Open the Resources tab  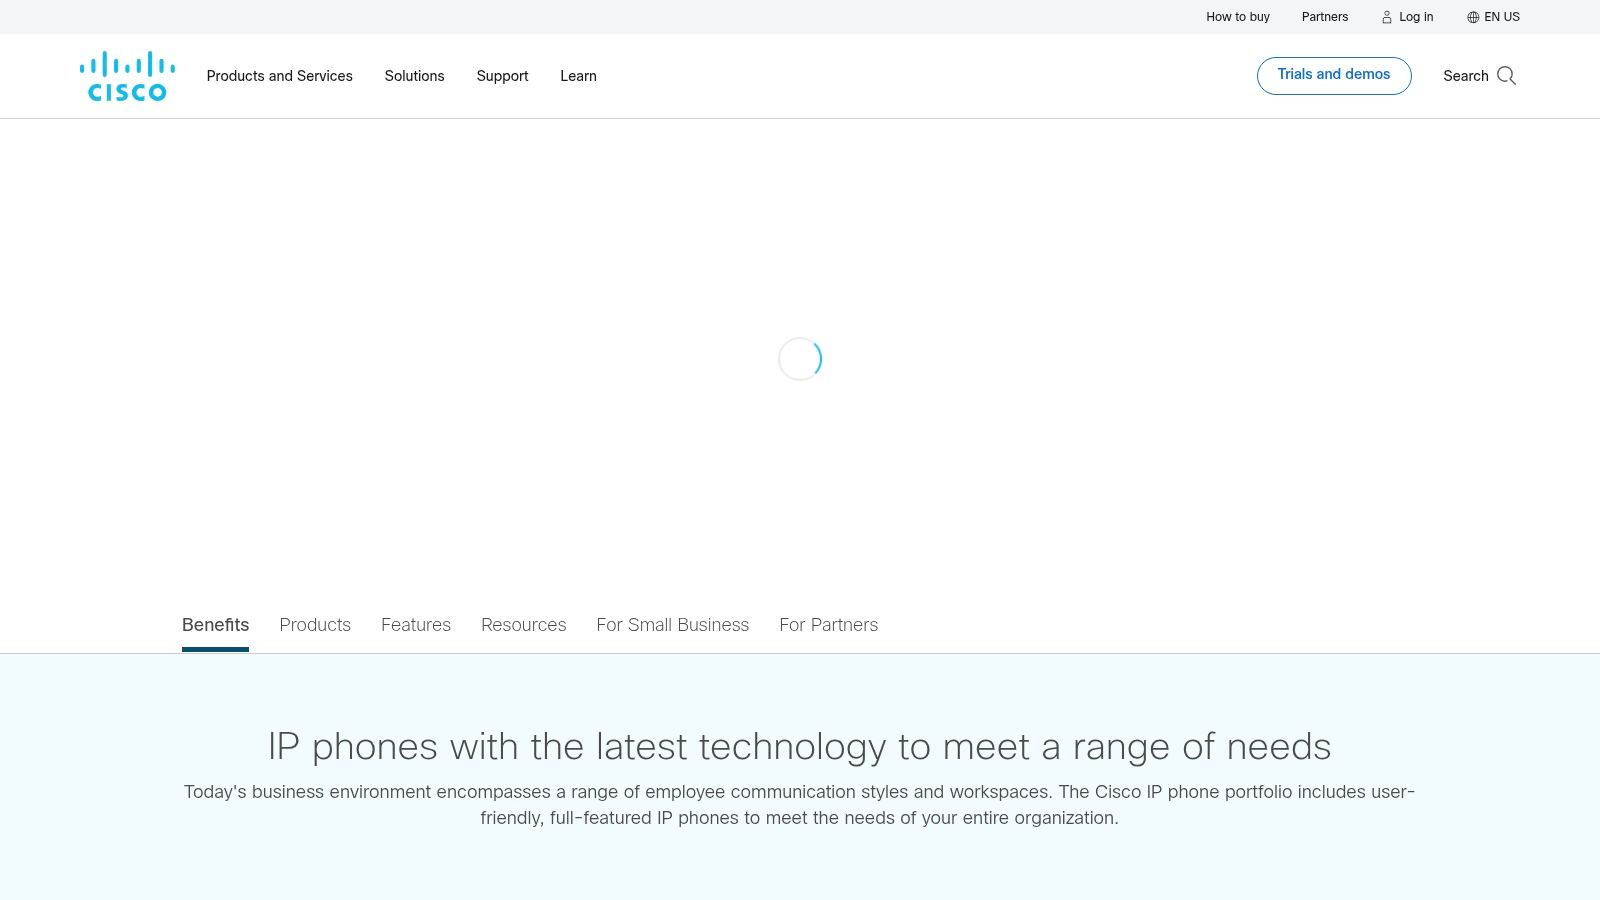(x=524, y=625)
